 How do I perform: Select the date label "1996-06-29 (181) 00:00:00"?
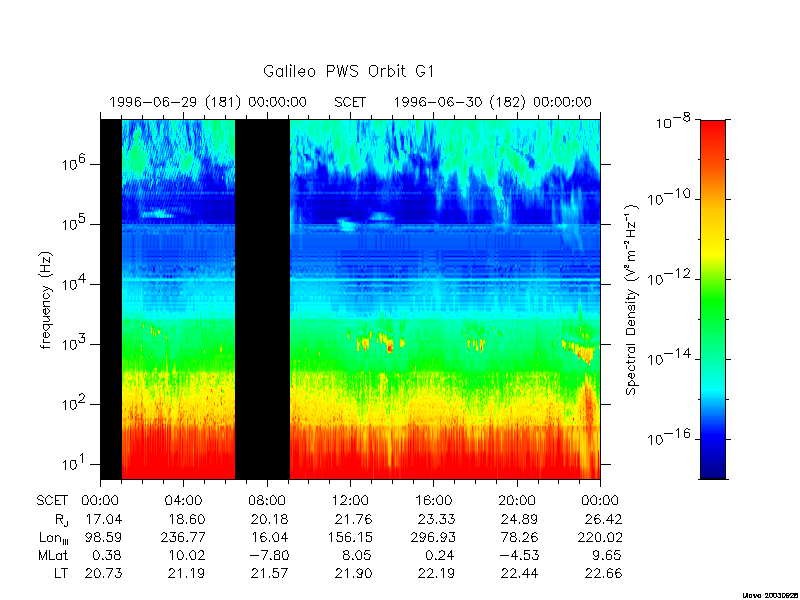click(x=208, y=102)
